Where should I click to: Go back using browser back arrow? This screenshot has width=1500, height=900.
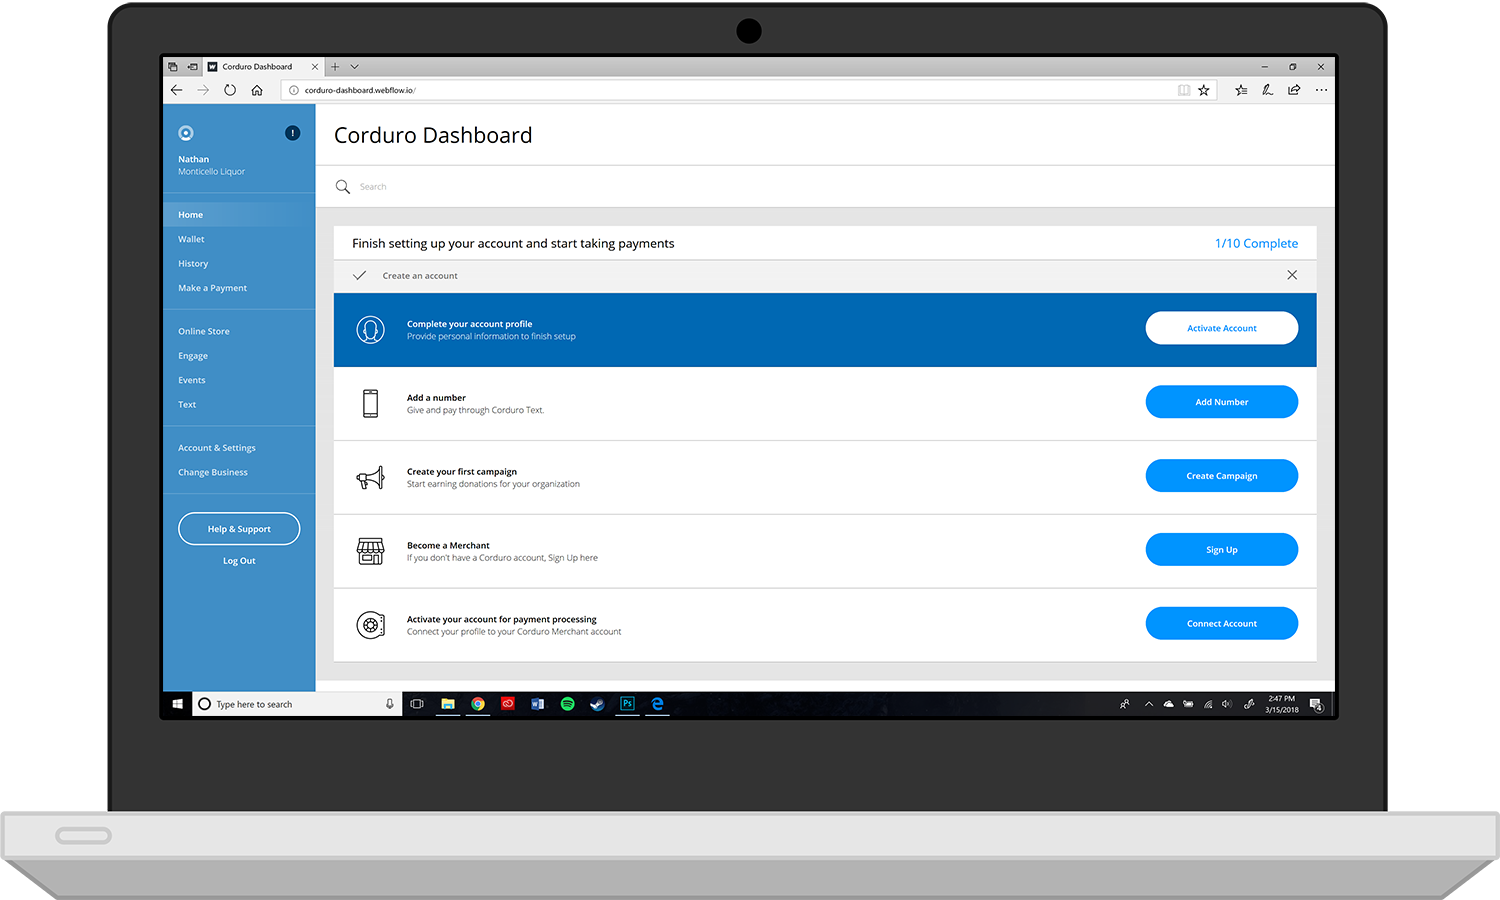(x=176, y=90)
